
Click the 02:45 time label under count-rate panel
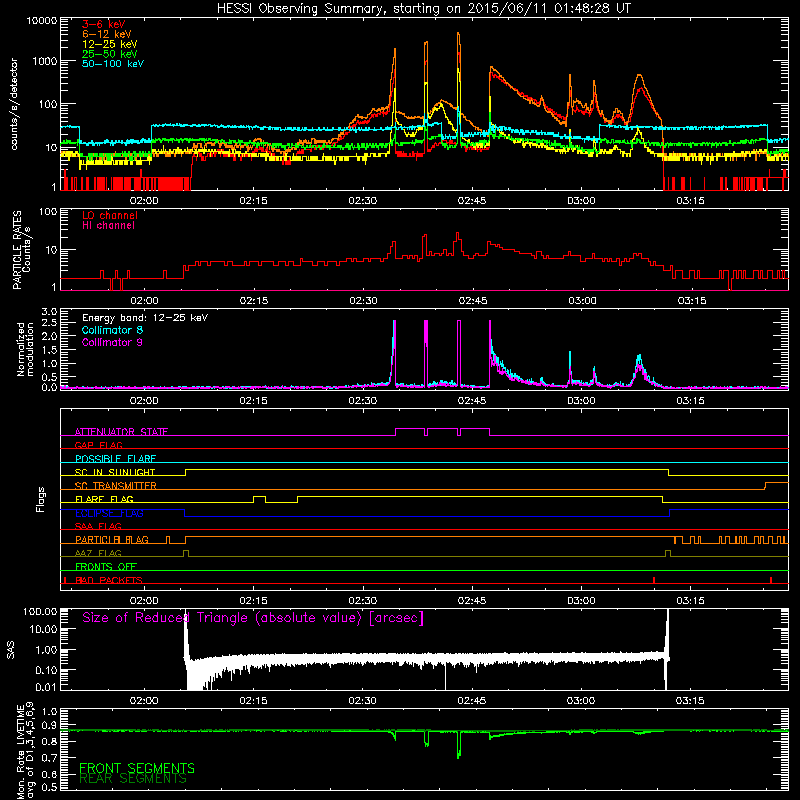point(472,201)
